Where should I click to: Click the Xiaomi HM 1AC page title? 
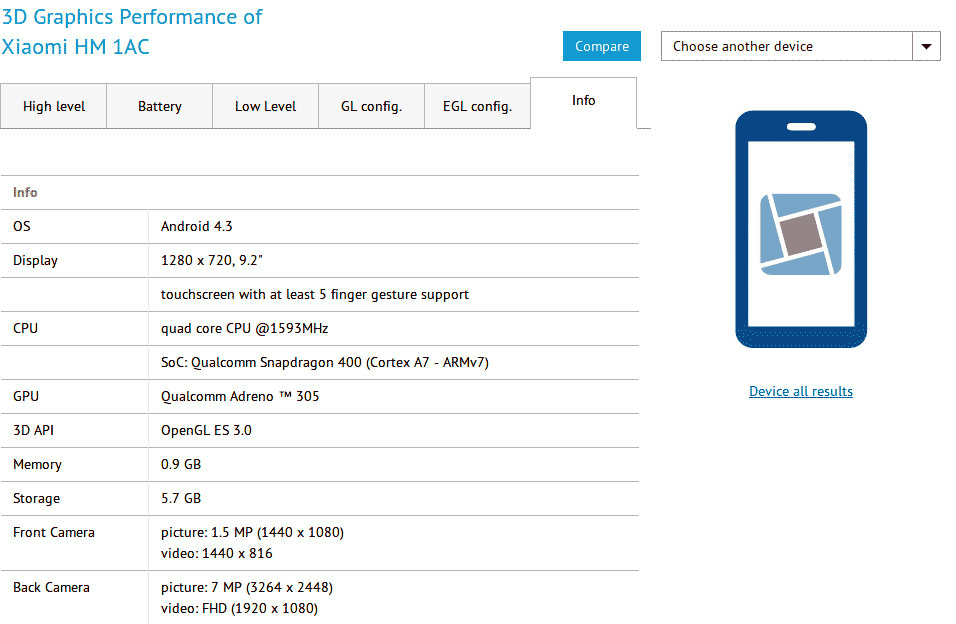[76, 46]
